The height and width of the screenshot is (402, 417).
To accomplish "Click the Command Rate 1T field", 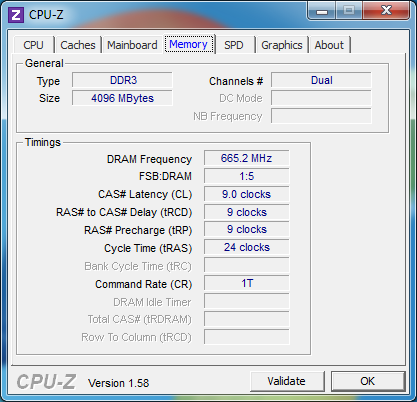I will pyautogui.click(x=246, y=283).
